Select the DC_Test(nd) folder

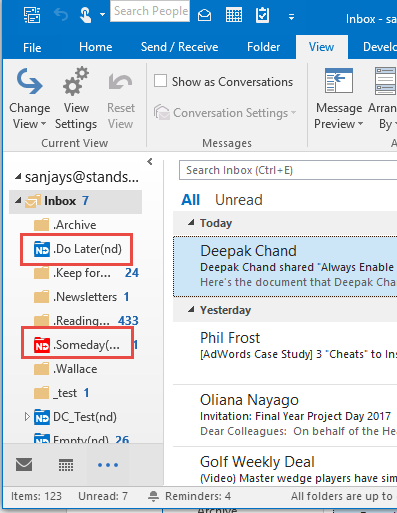85,417
